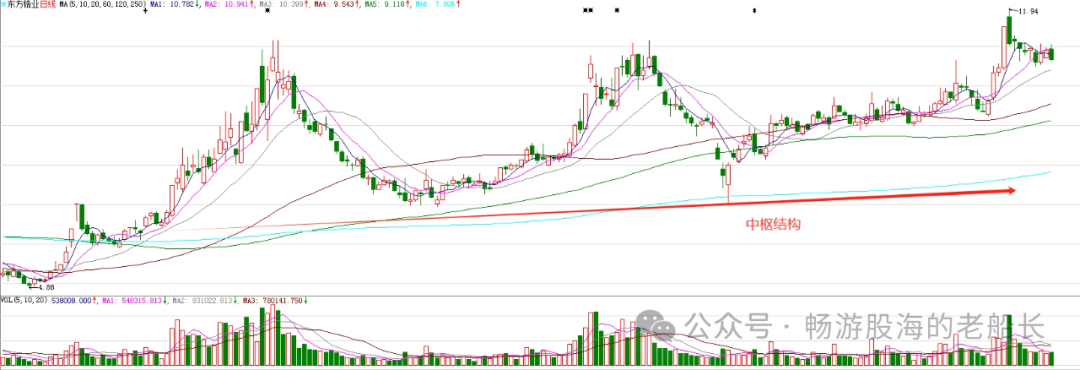
Task: Click the volume MA3: 780141.750 label
Action: 271,300
